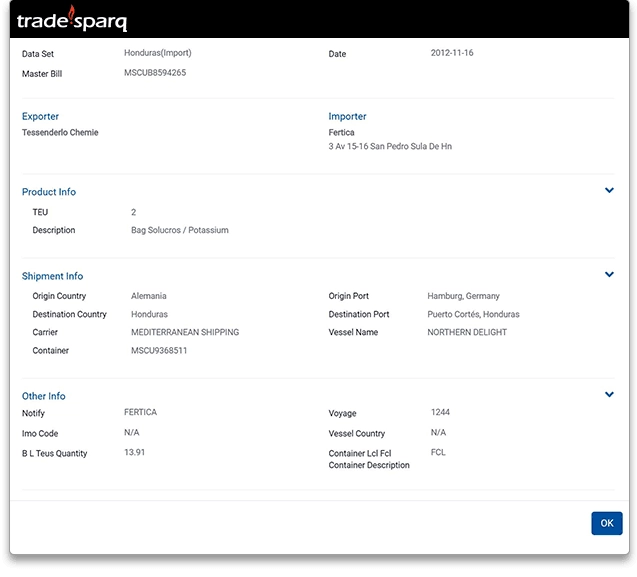Open the Exporter heading link
The width and height of the screenshot is (637, 577).
point(40,116)
